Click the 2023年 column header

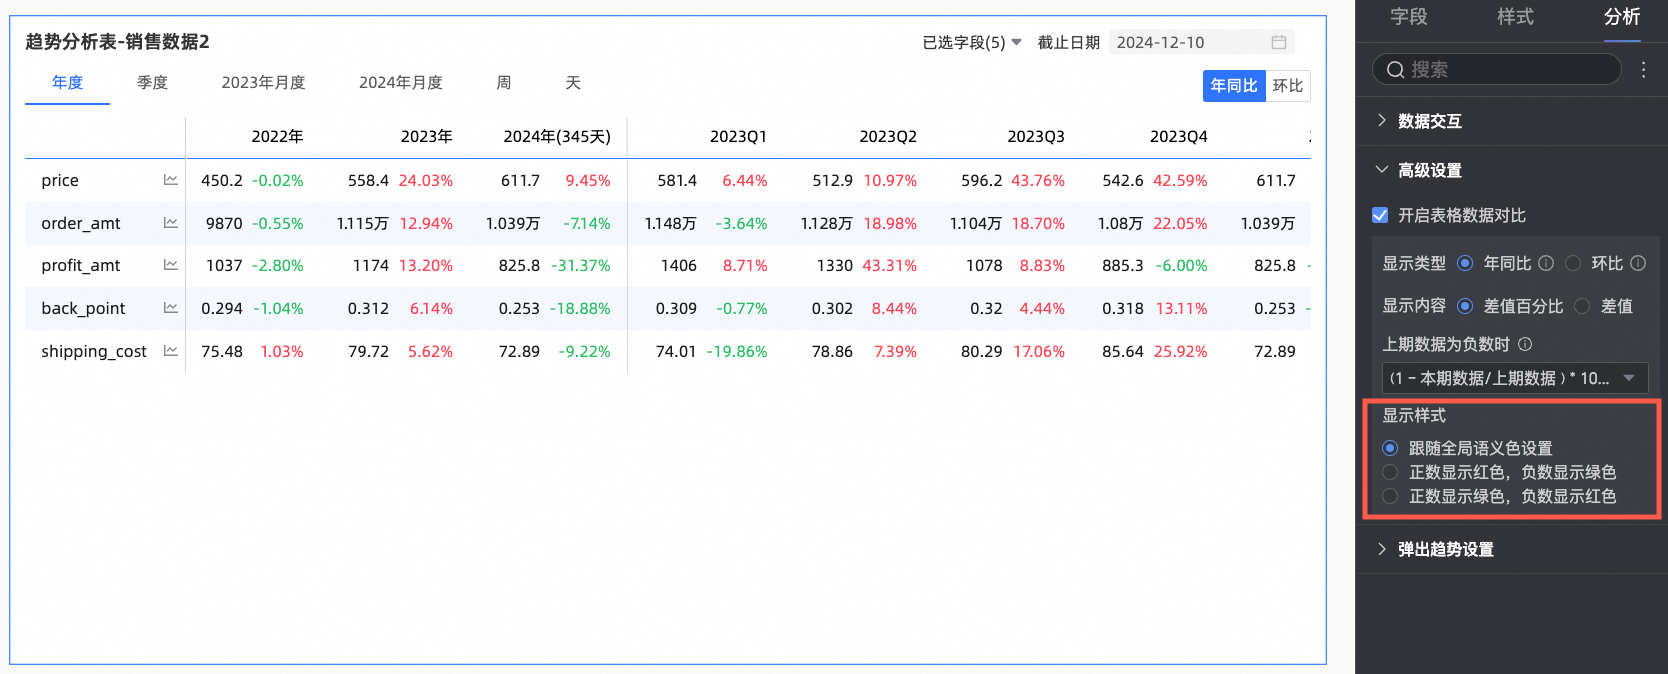click(x=426, y=137)
